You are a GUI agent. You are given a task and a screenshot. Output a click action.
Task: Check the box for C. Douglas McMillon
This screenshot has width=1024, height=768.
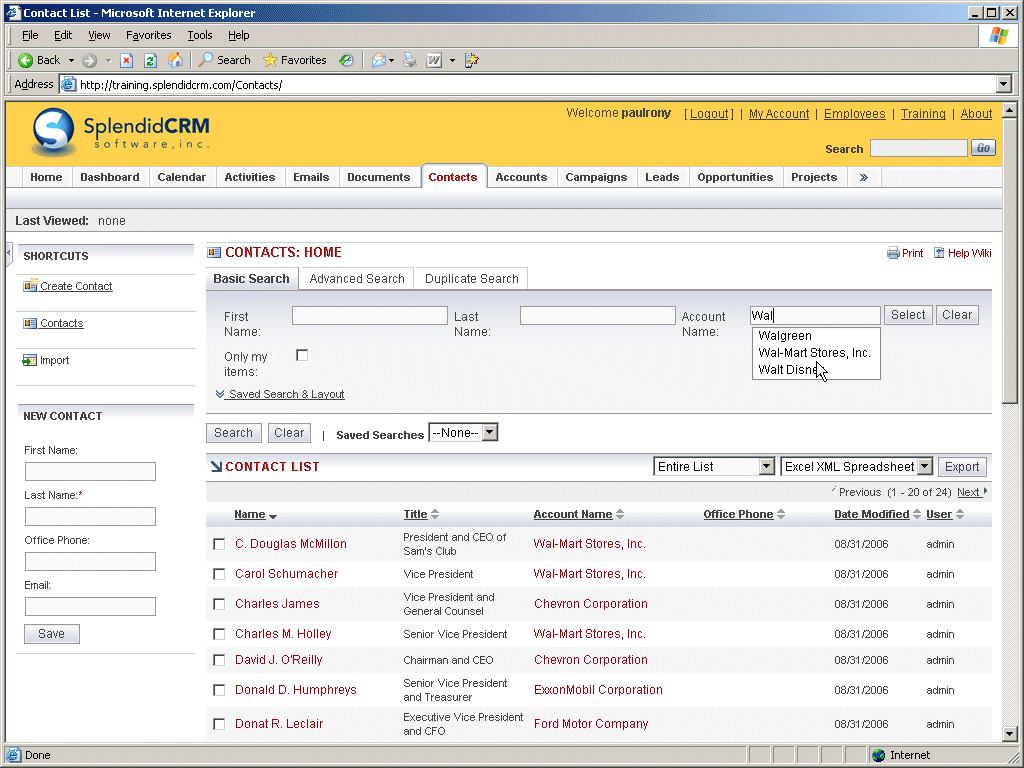219,544
